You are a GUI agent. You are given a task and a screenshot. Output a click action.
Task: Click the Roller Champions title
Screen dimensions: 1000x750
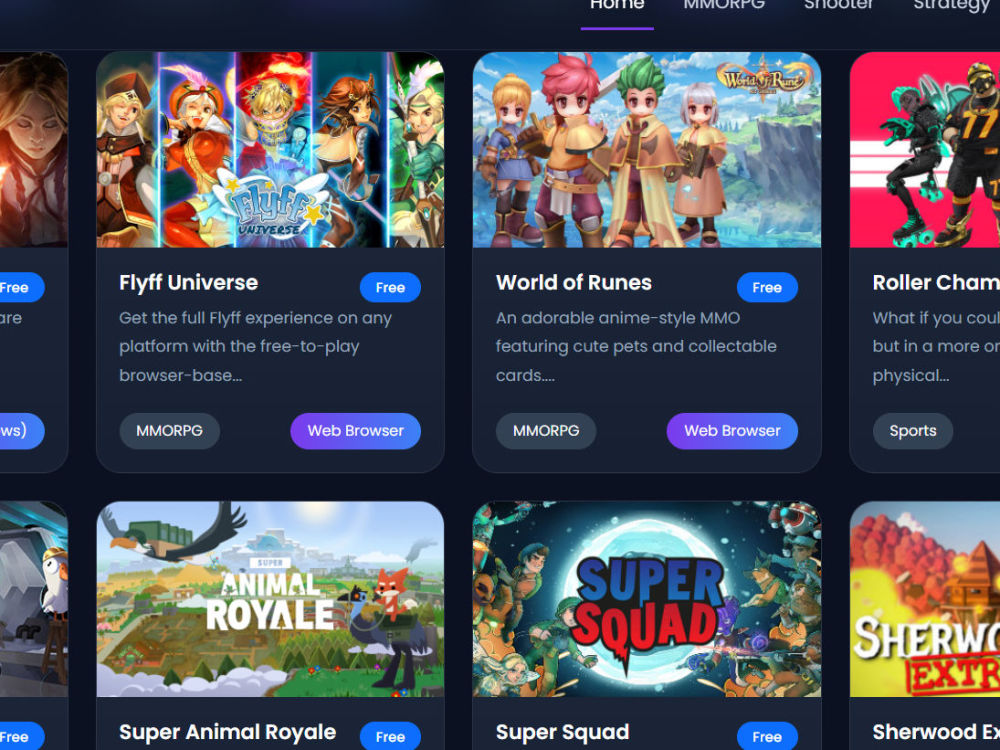936,283
